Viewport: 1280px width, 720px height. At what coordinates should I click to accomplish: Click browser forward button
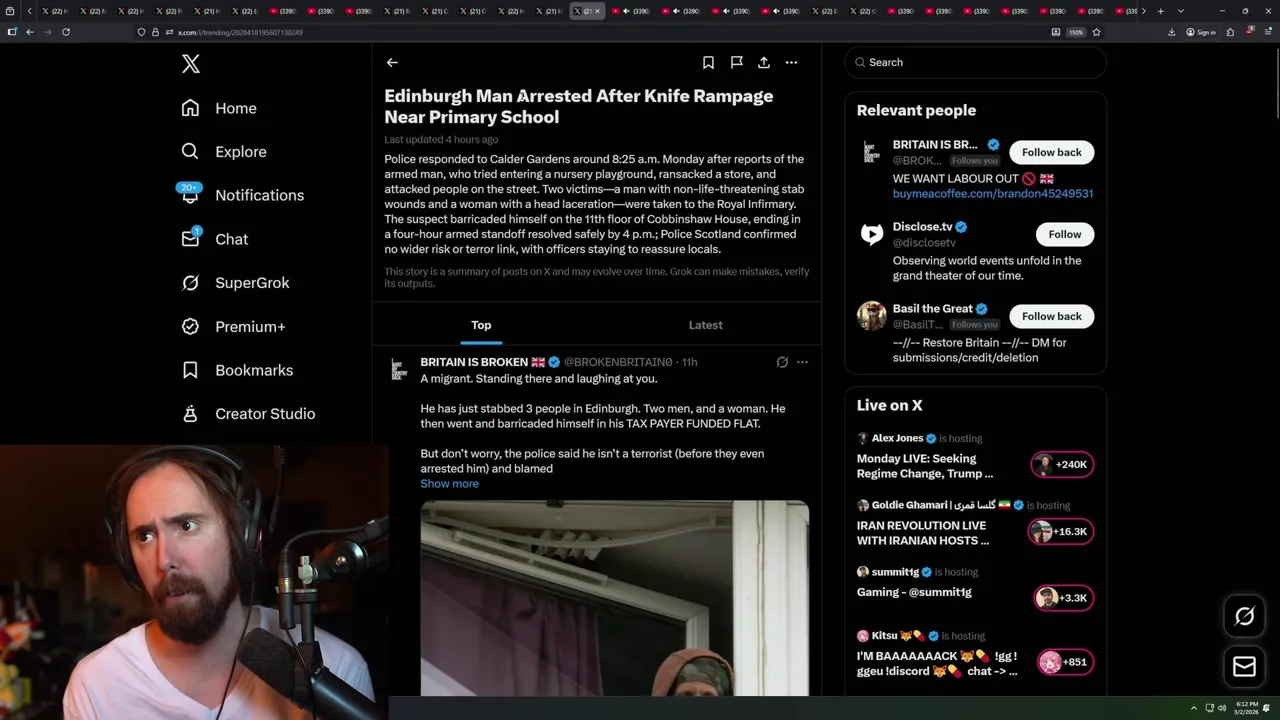pos(47,32)
